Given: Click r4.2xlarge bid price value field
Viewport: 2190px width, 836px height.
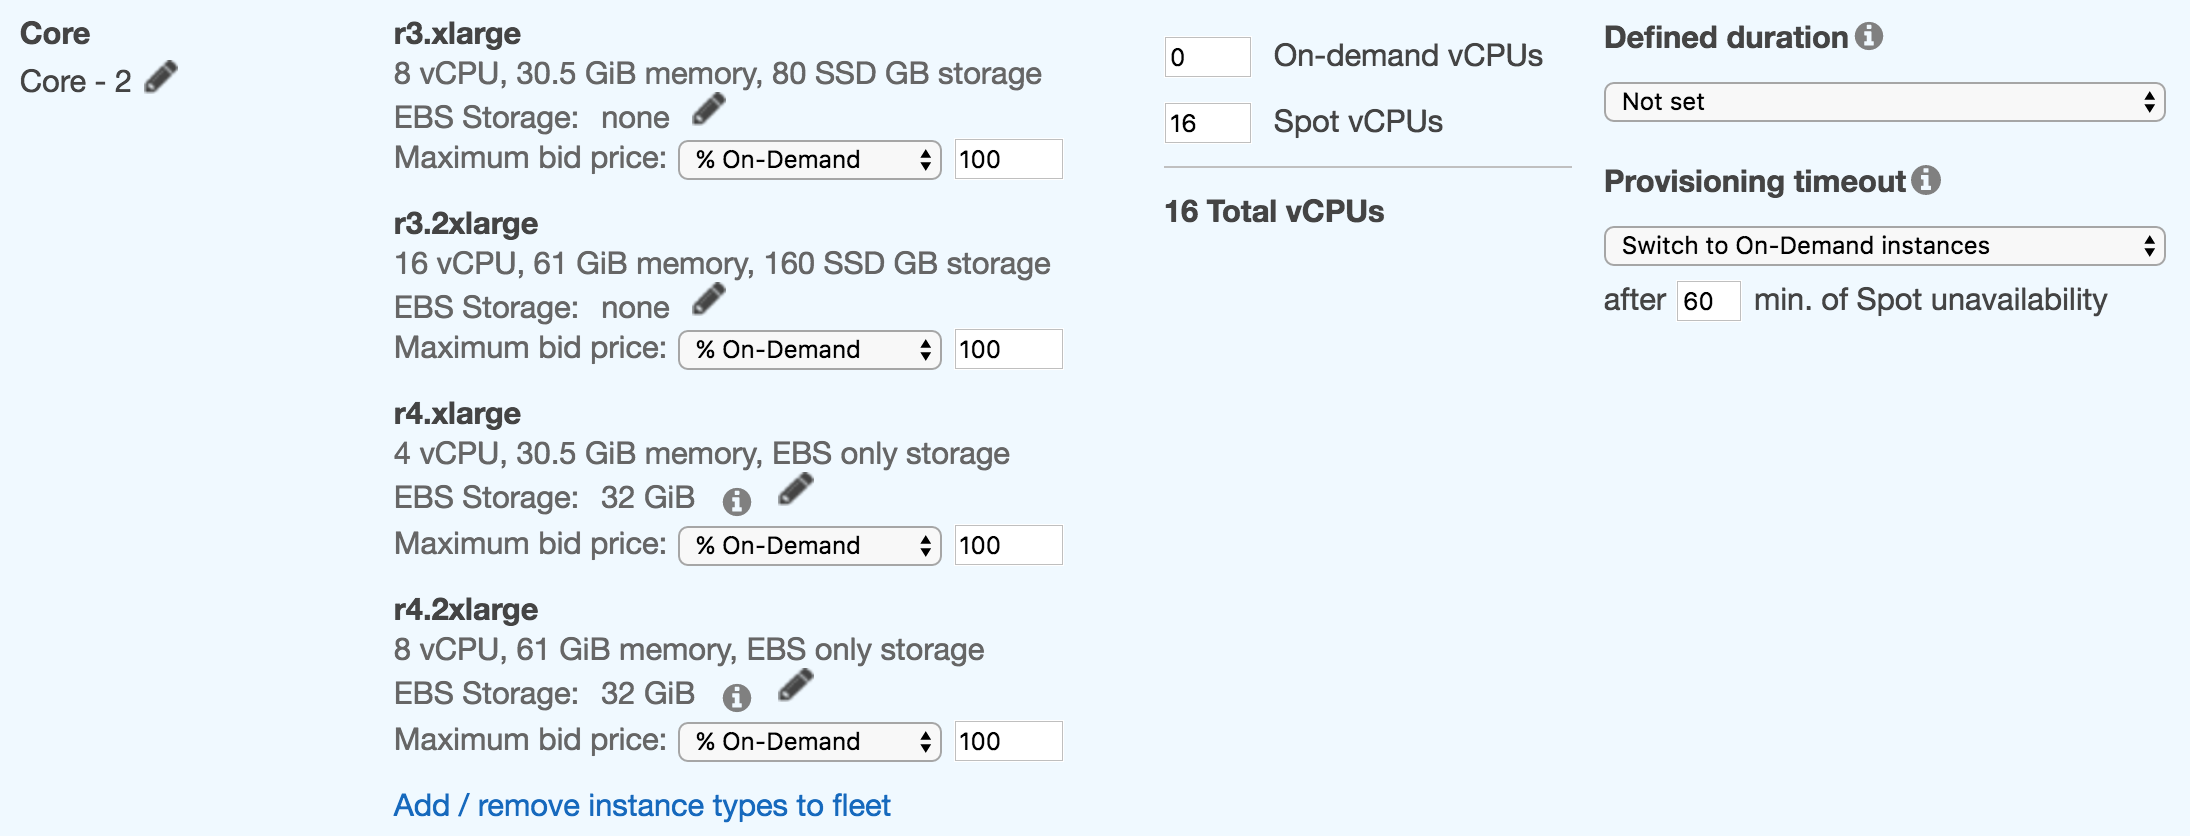Looking at the screenshot, I should (1008, 742).
